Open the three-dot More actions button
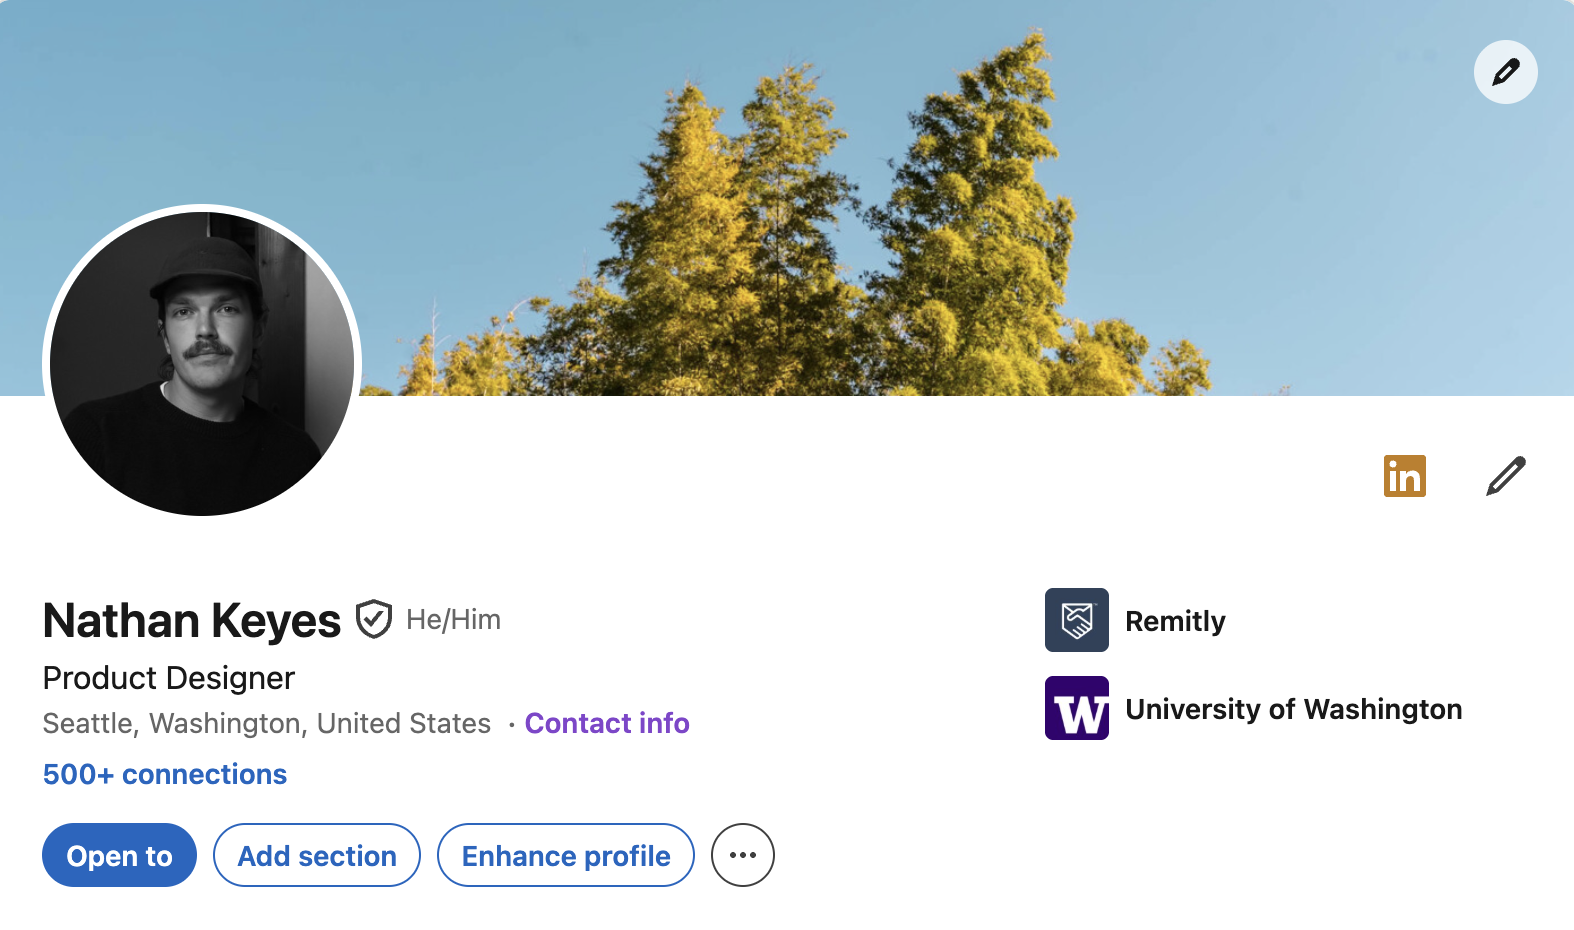1574x930 pixels. [x=742, y=855]
